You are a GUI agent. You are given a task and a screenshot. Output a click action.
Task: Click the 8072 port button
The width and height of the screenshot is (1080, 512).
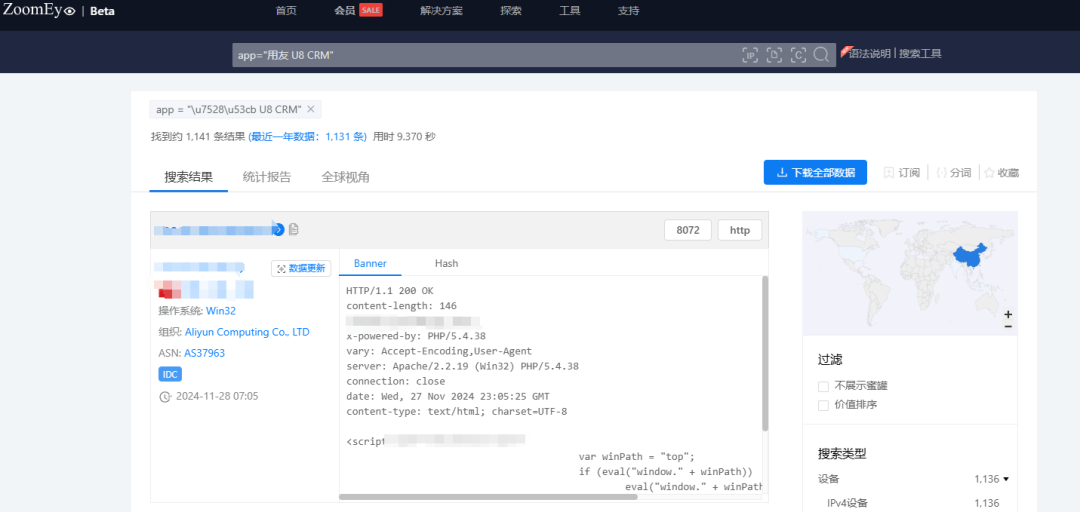pos(687,230)
